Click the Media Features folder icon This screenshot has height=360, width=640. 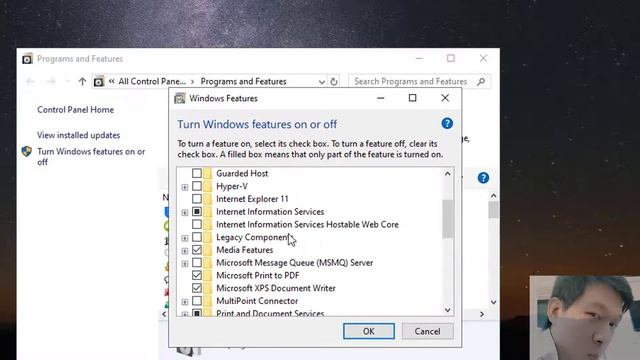(208, 250)
